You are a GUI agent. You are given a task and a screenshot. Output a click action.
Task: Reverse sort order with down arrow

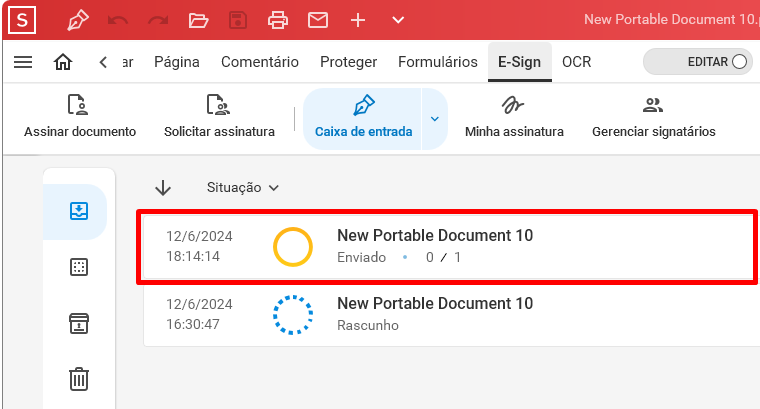[x=163, y=188]
